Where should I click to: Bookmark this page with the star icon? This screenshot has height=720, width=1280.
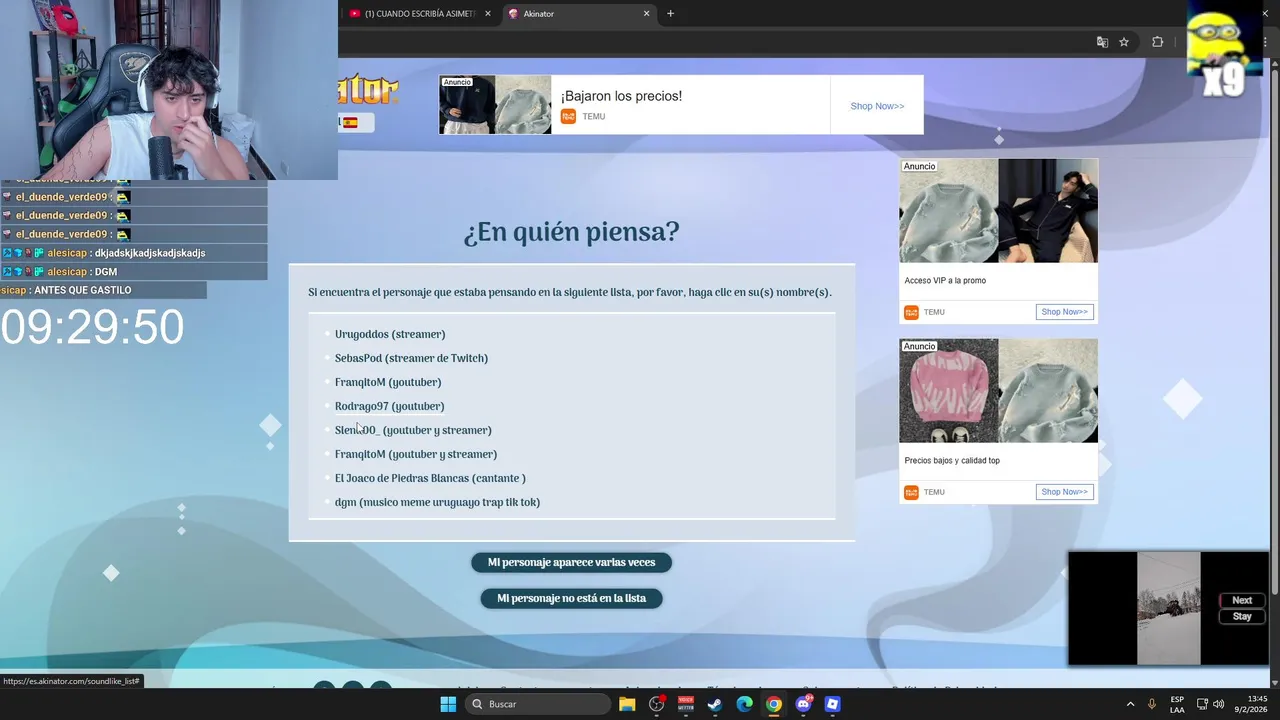click(x=1124, y=42)
